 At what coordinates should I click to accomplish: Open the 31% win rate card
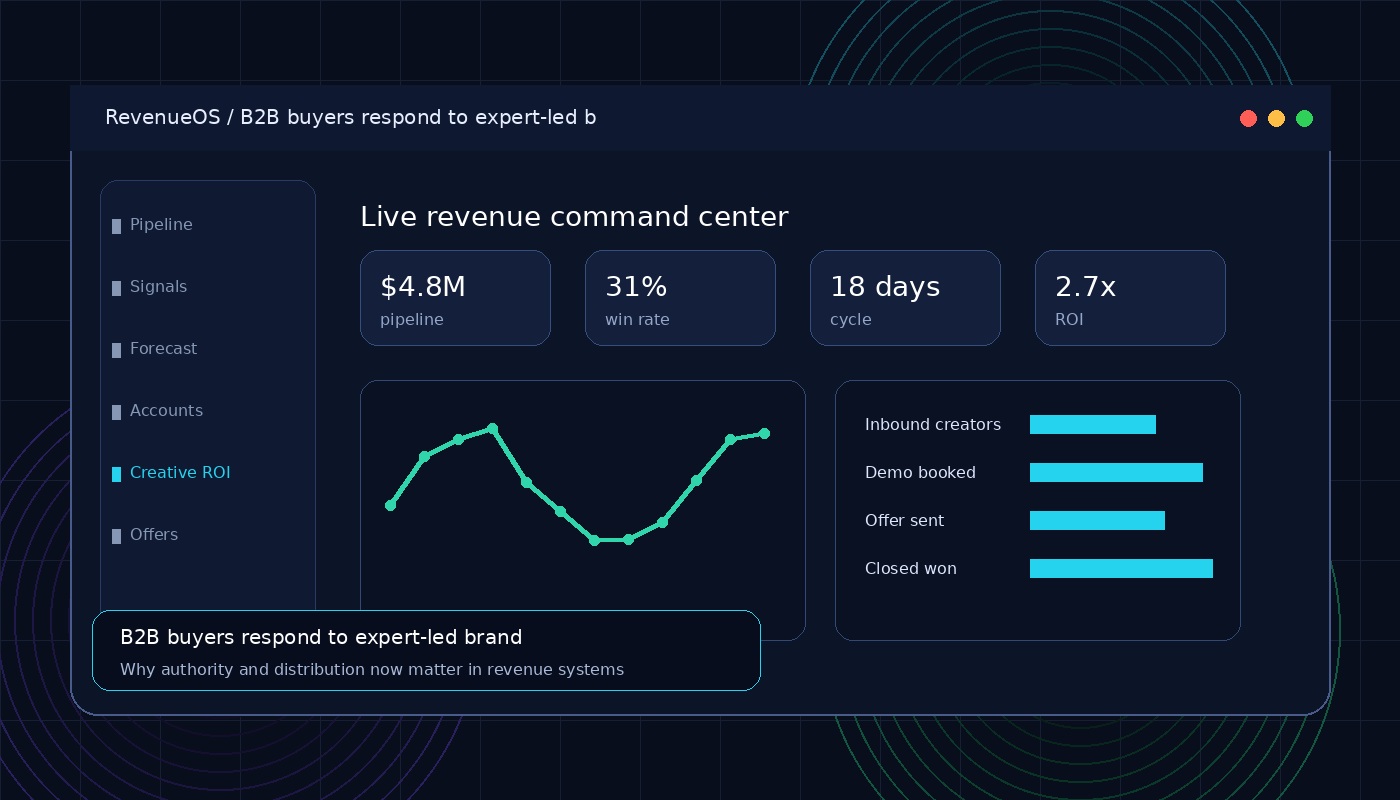[x=680, y=298]
